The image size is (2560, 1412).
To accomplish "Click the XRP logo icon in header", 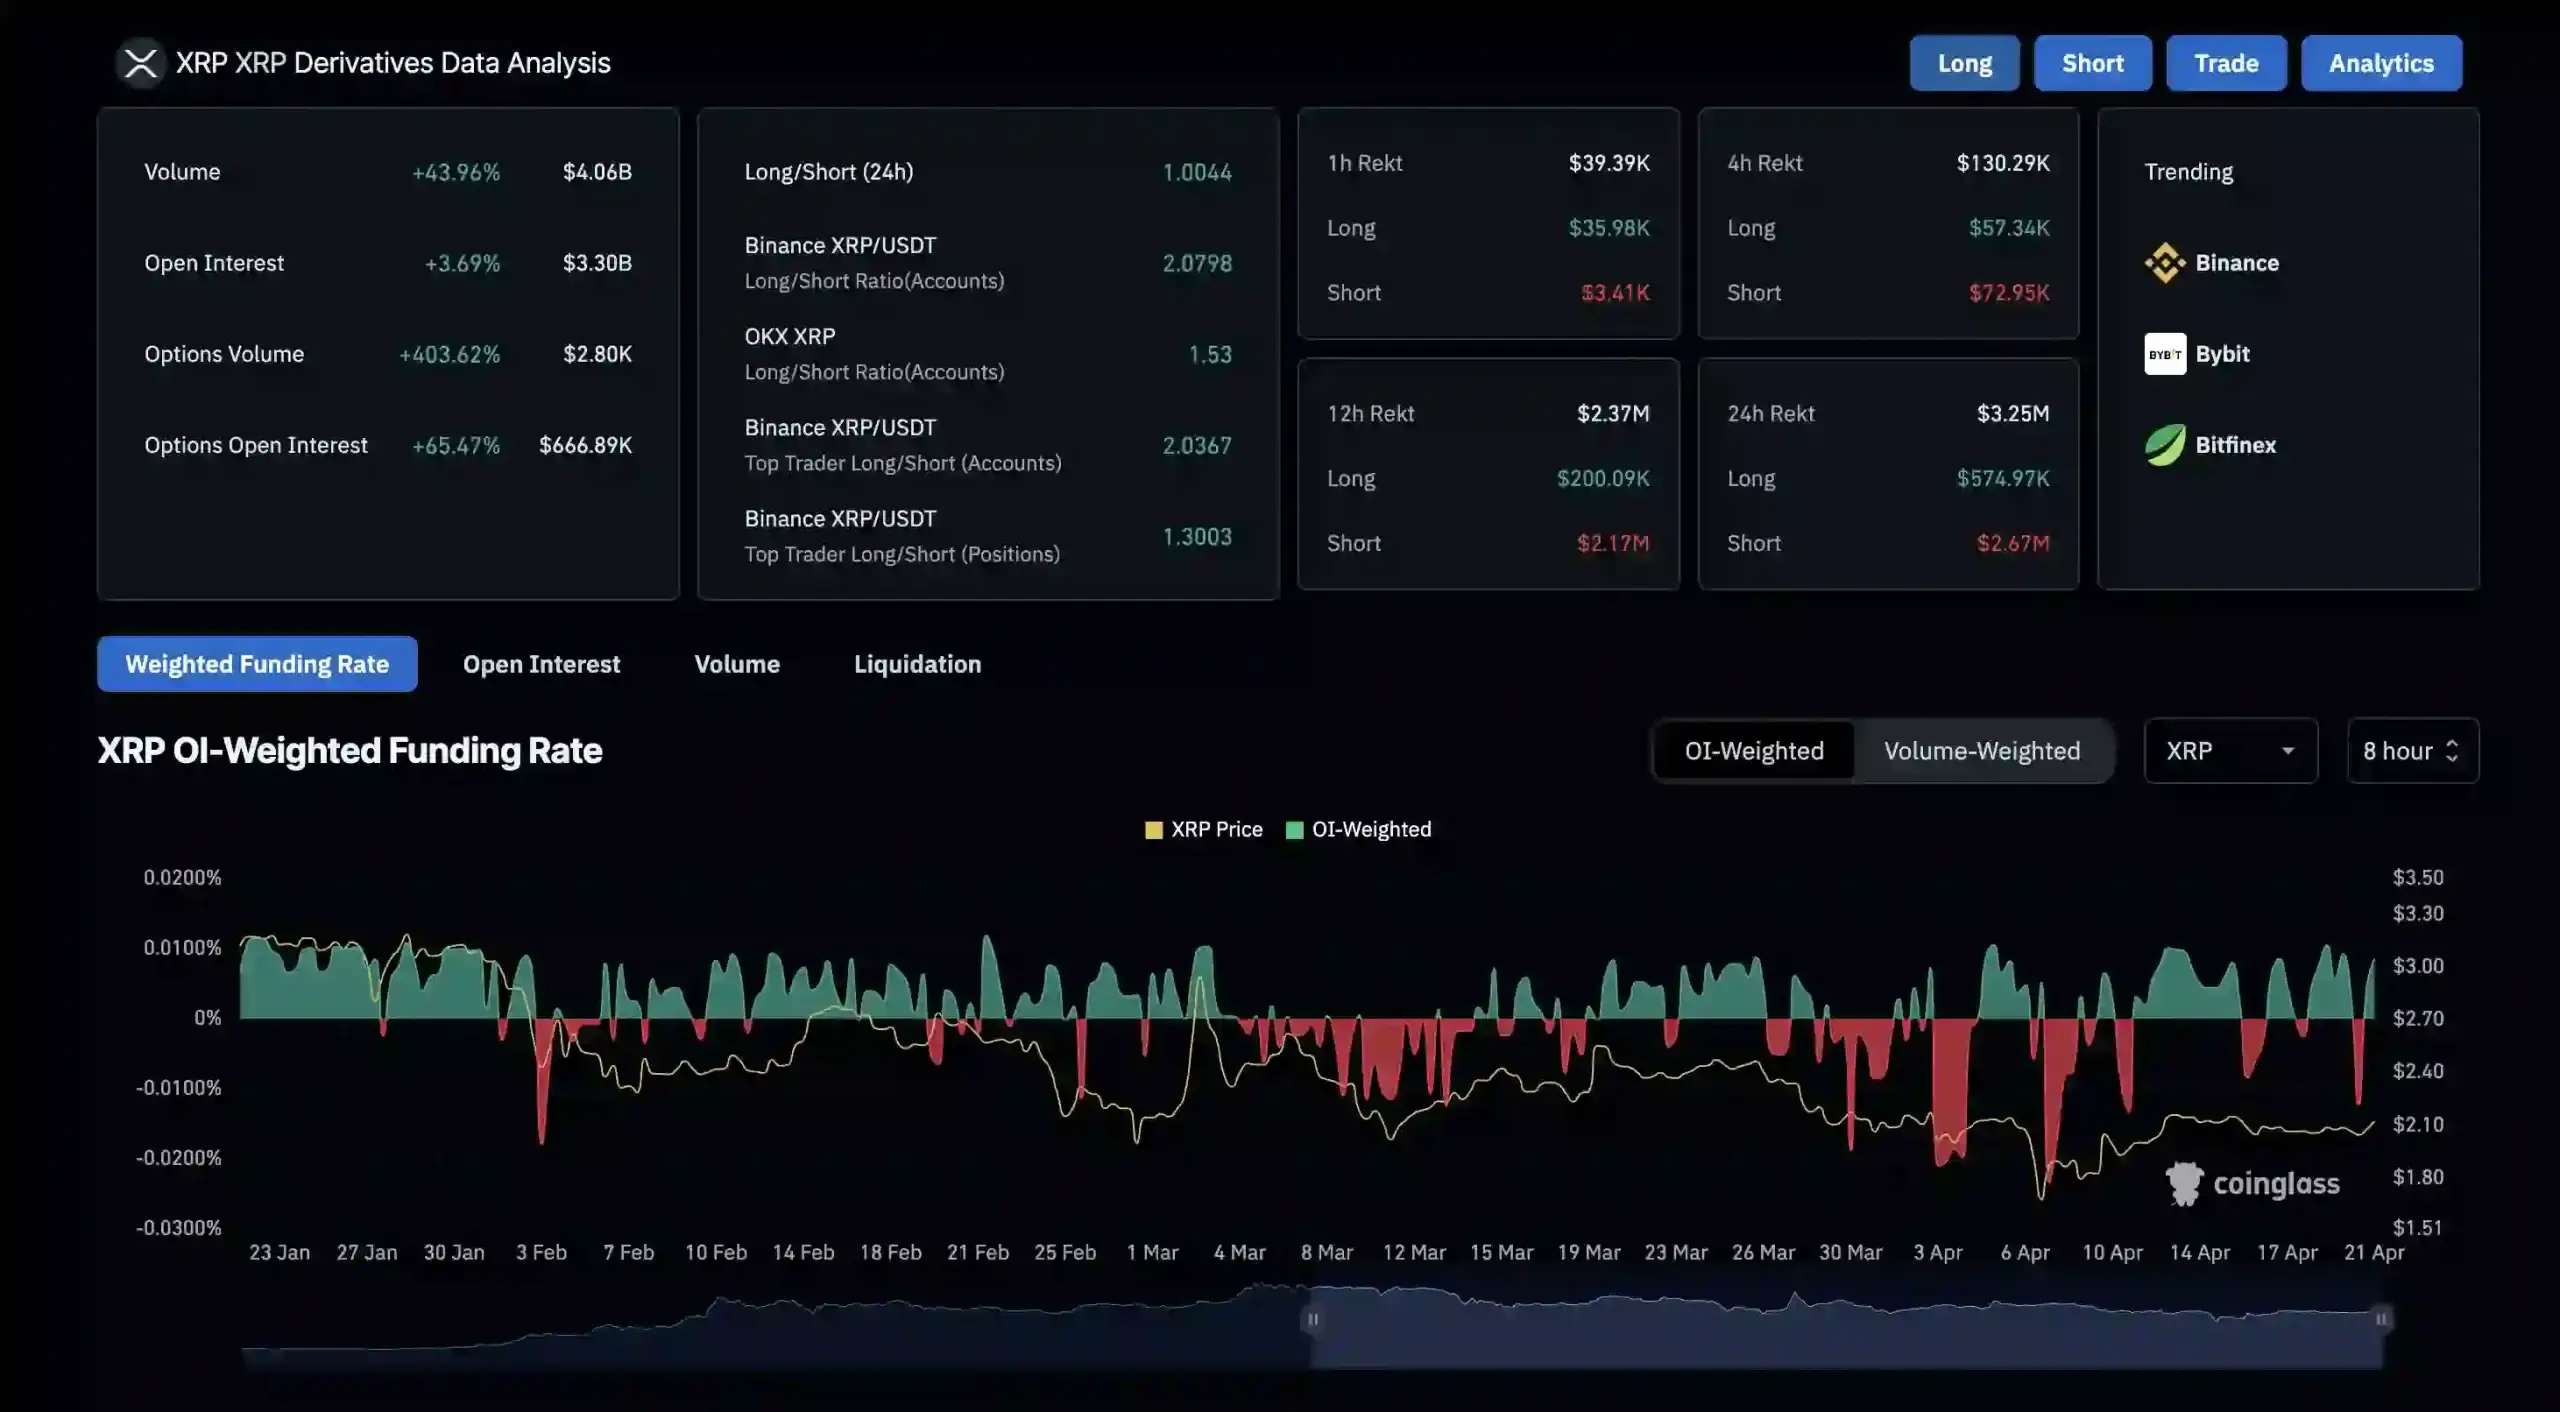I will click(x=140, y=63).
